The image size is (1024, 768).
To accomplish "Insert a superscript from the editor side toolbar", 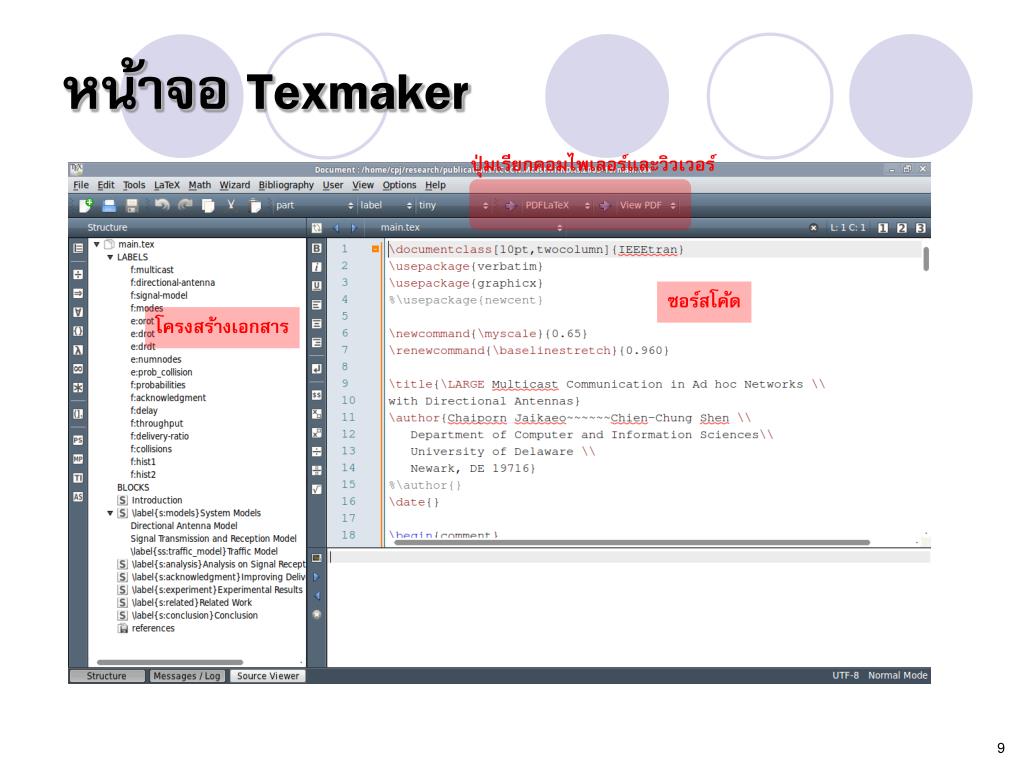I will click(x=317, y=433).
